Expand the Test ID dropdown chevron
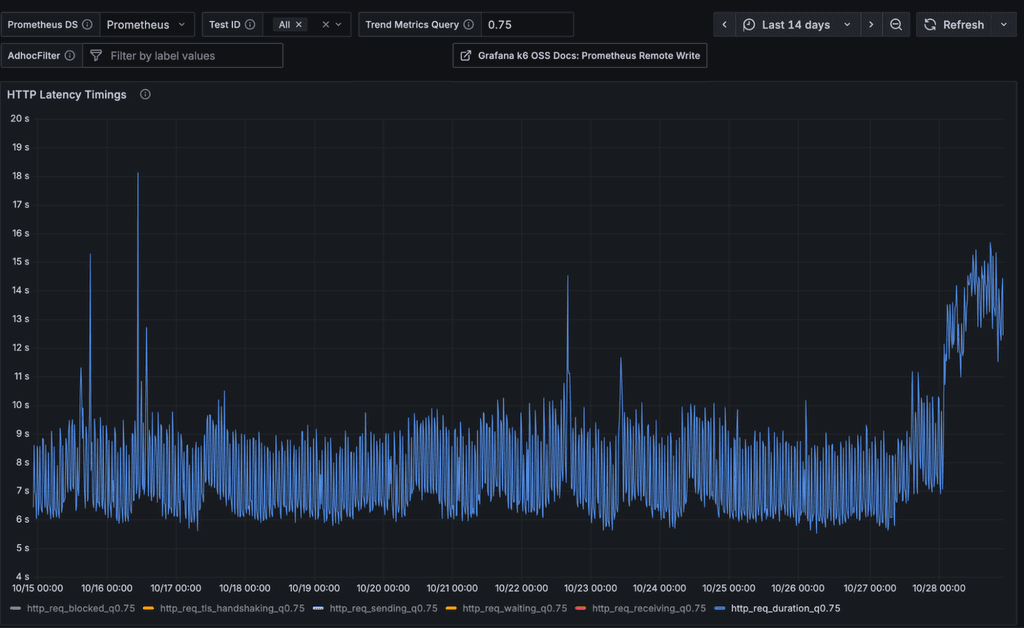This screenshot has height=628, width=1024. click(338, 24)
